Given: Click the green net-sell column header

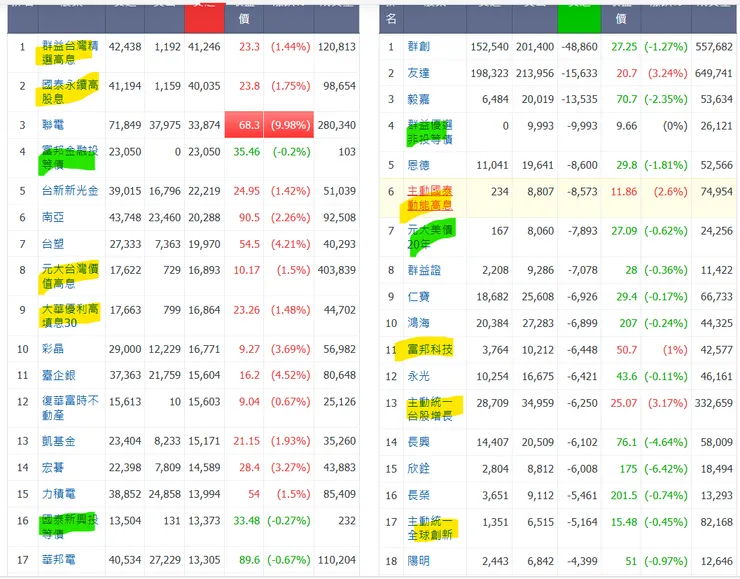Looking at the screenshot, I should tap(579, 18).
